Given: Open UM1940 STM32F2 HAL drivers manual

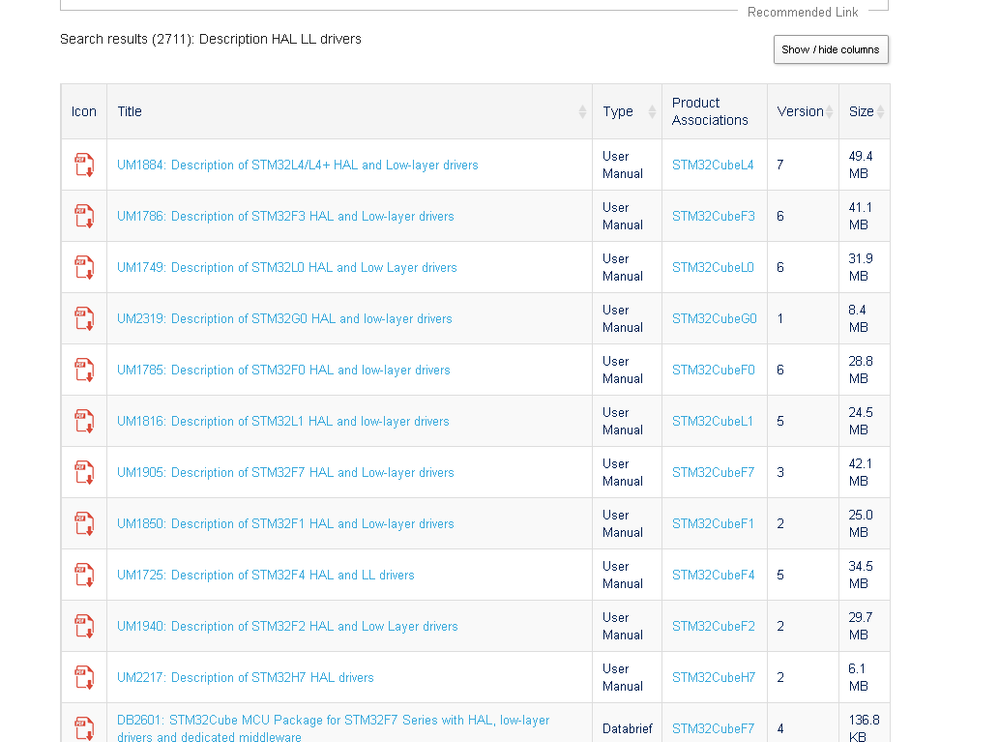Looking at the screenshot, I should [287, 626].
